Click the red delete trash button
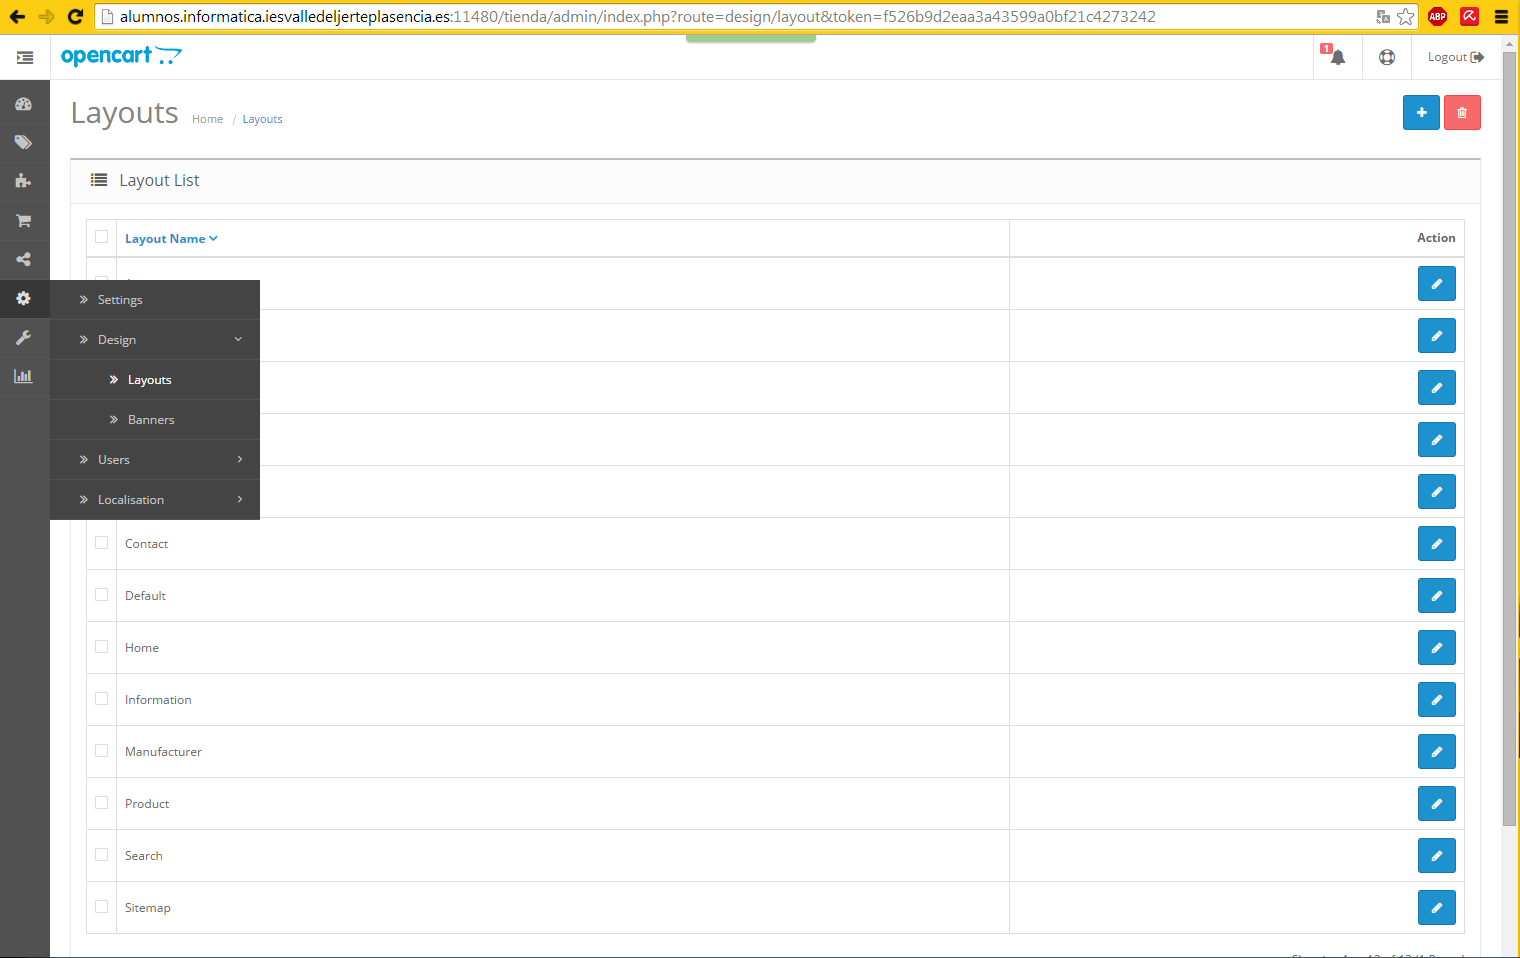This screenshot has width=1520, height=958. pos(1461,113)
